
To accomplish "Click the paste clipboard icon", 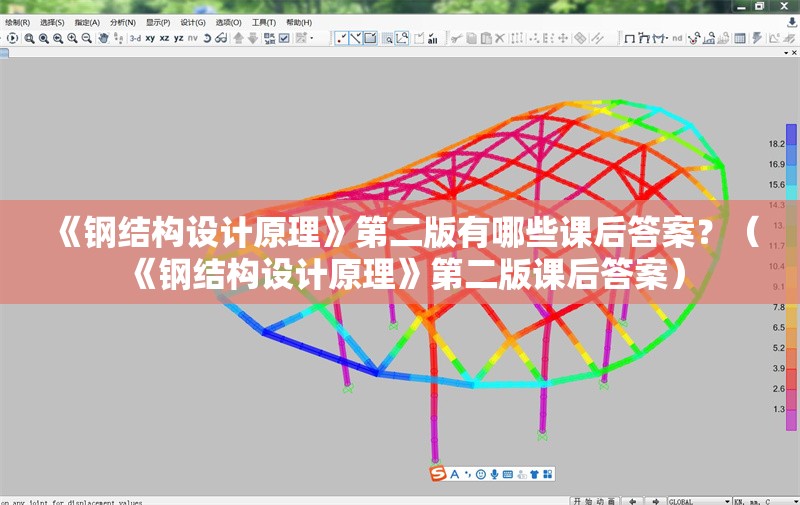I will click(x=486, y=38).
